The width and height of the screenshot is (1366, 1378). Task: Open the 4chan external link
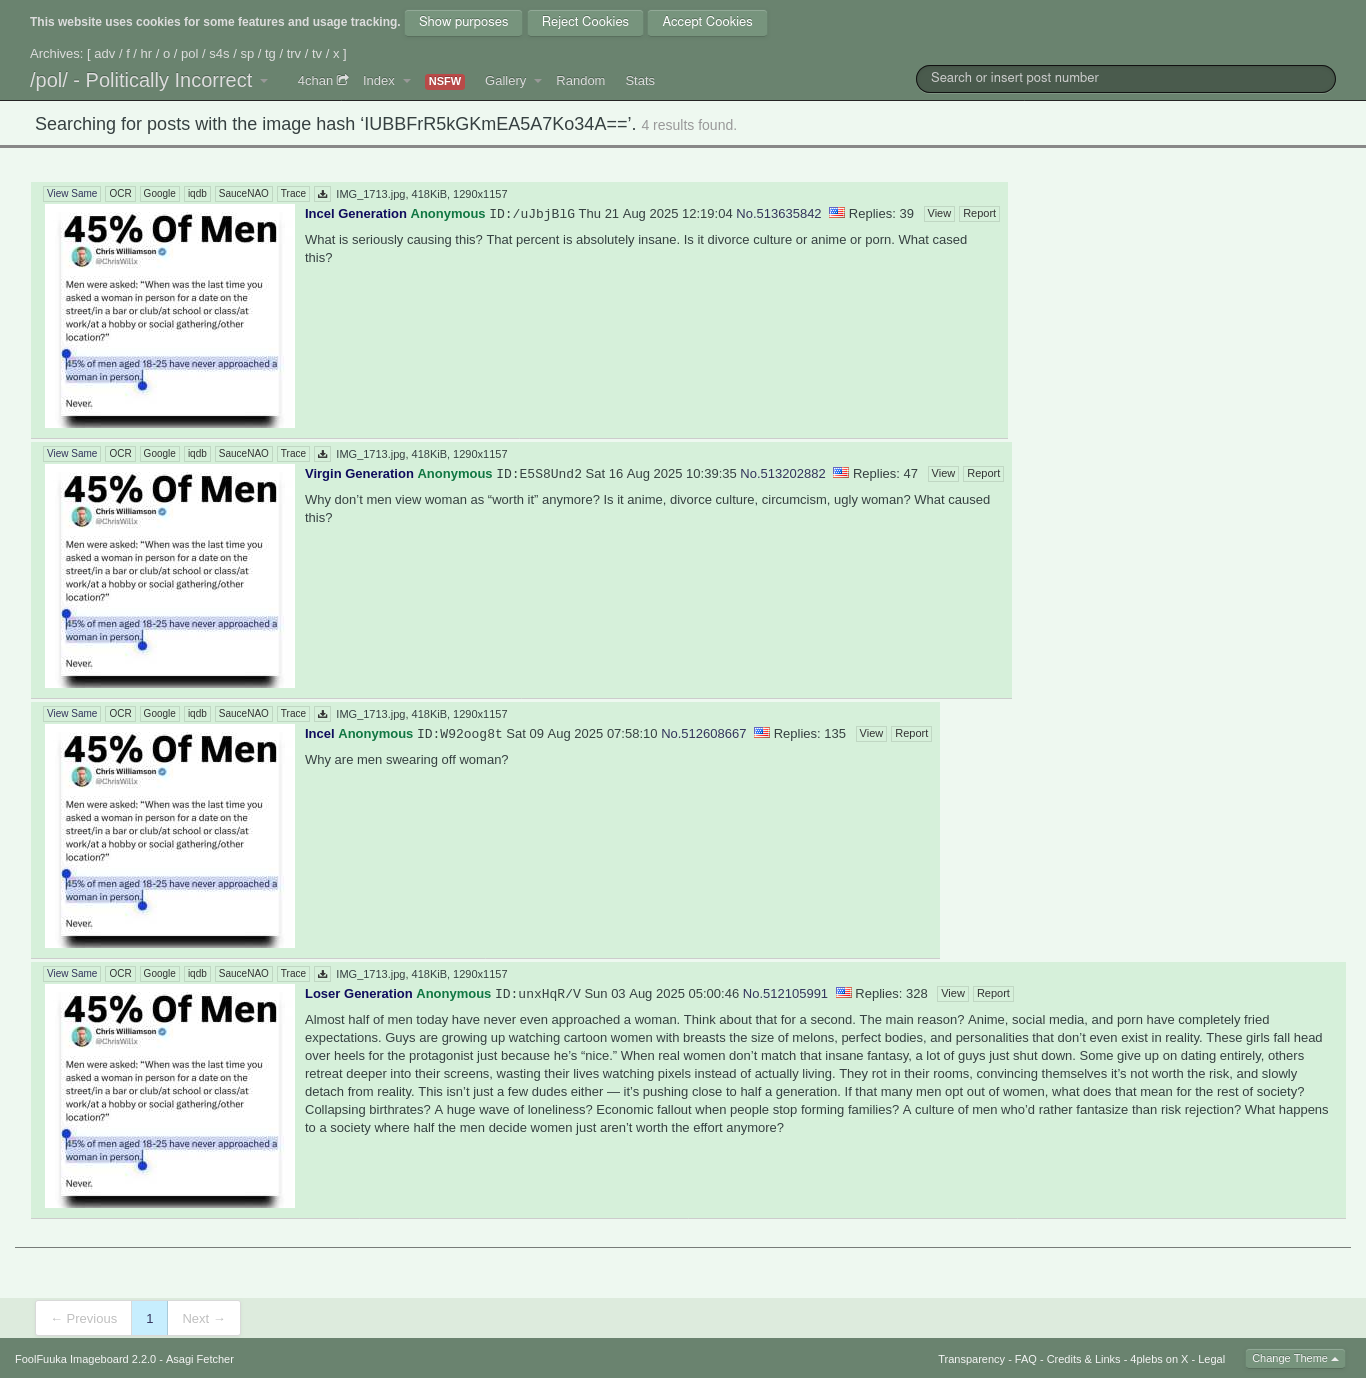[x=322, y=81]
